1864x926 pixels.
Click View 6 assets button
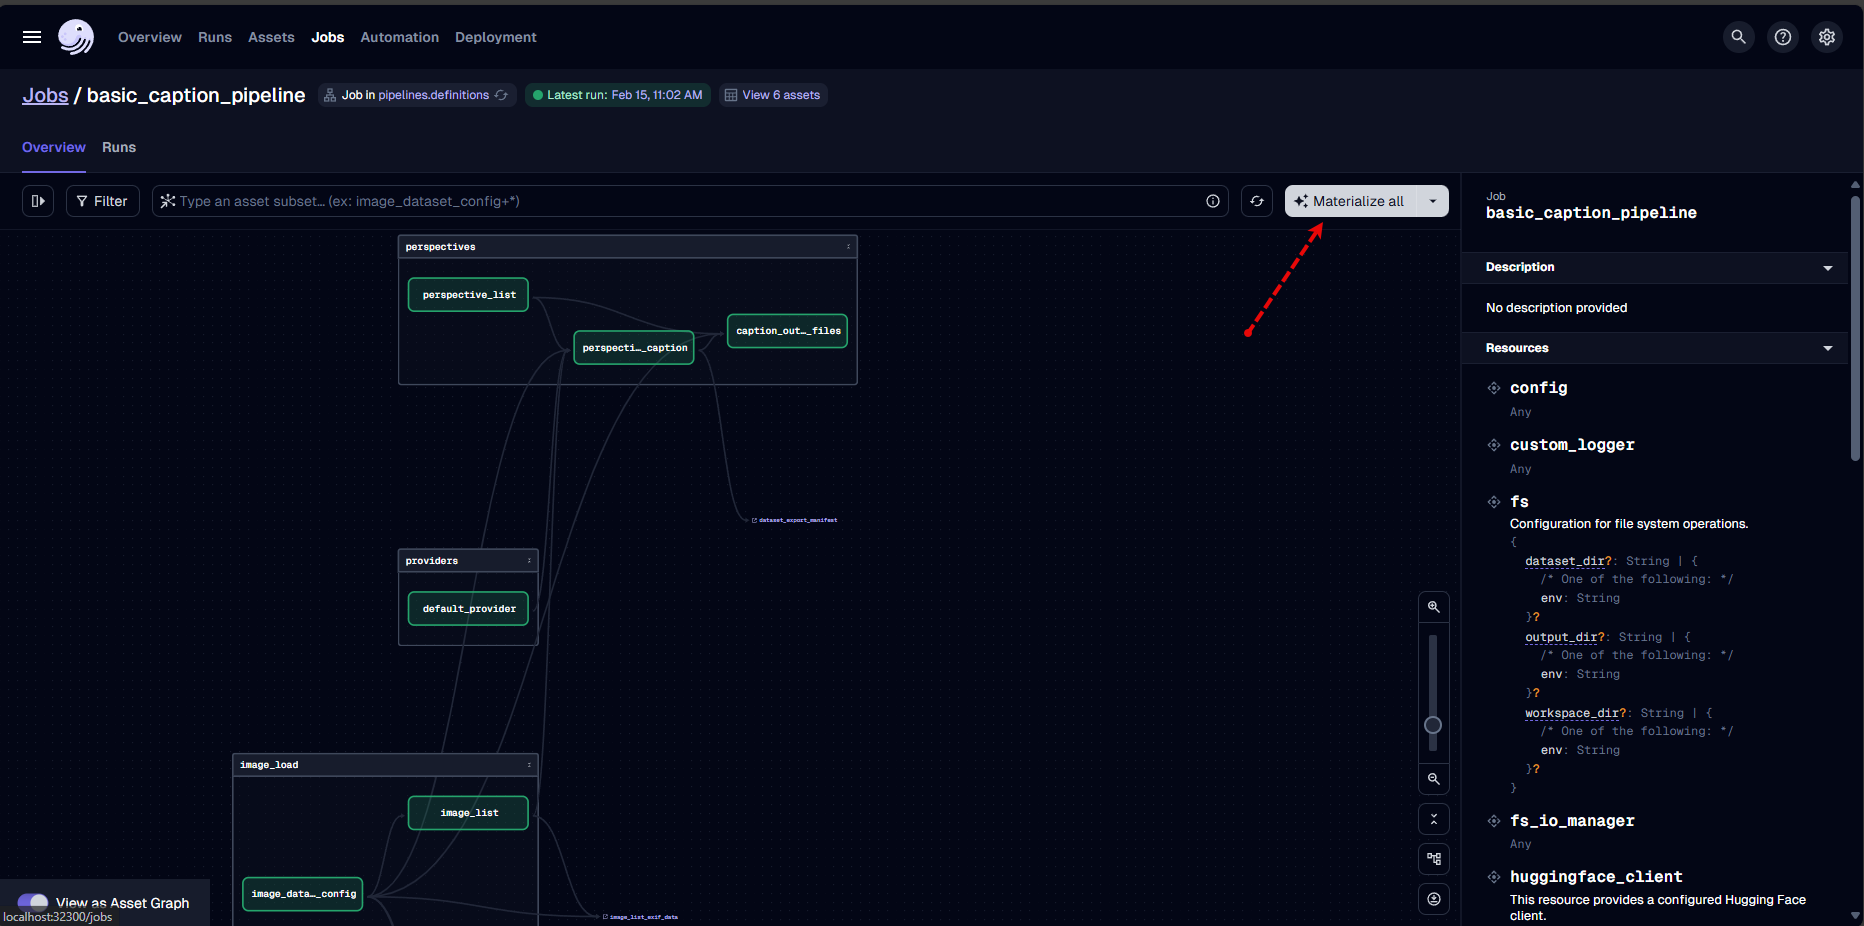click(x=772, y=95)
